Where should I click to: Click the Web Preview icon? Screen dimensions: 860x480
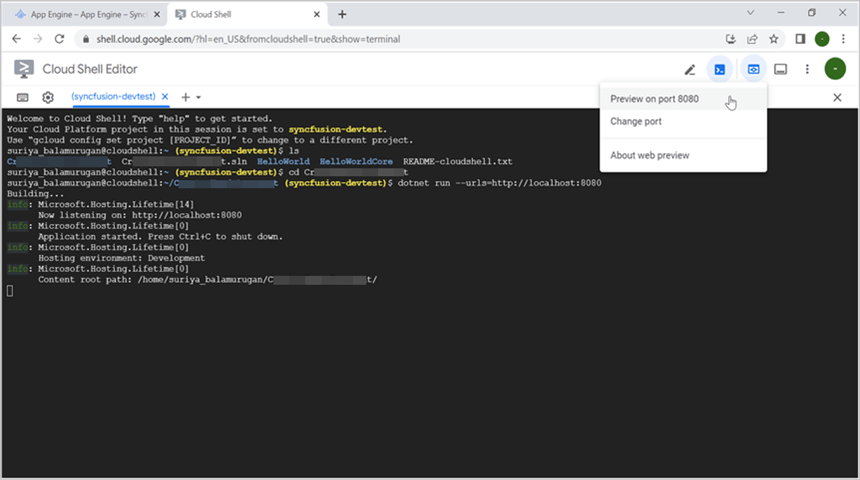(754, 70)
